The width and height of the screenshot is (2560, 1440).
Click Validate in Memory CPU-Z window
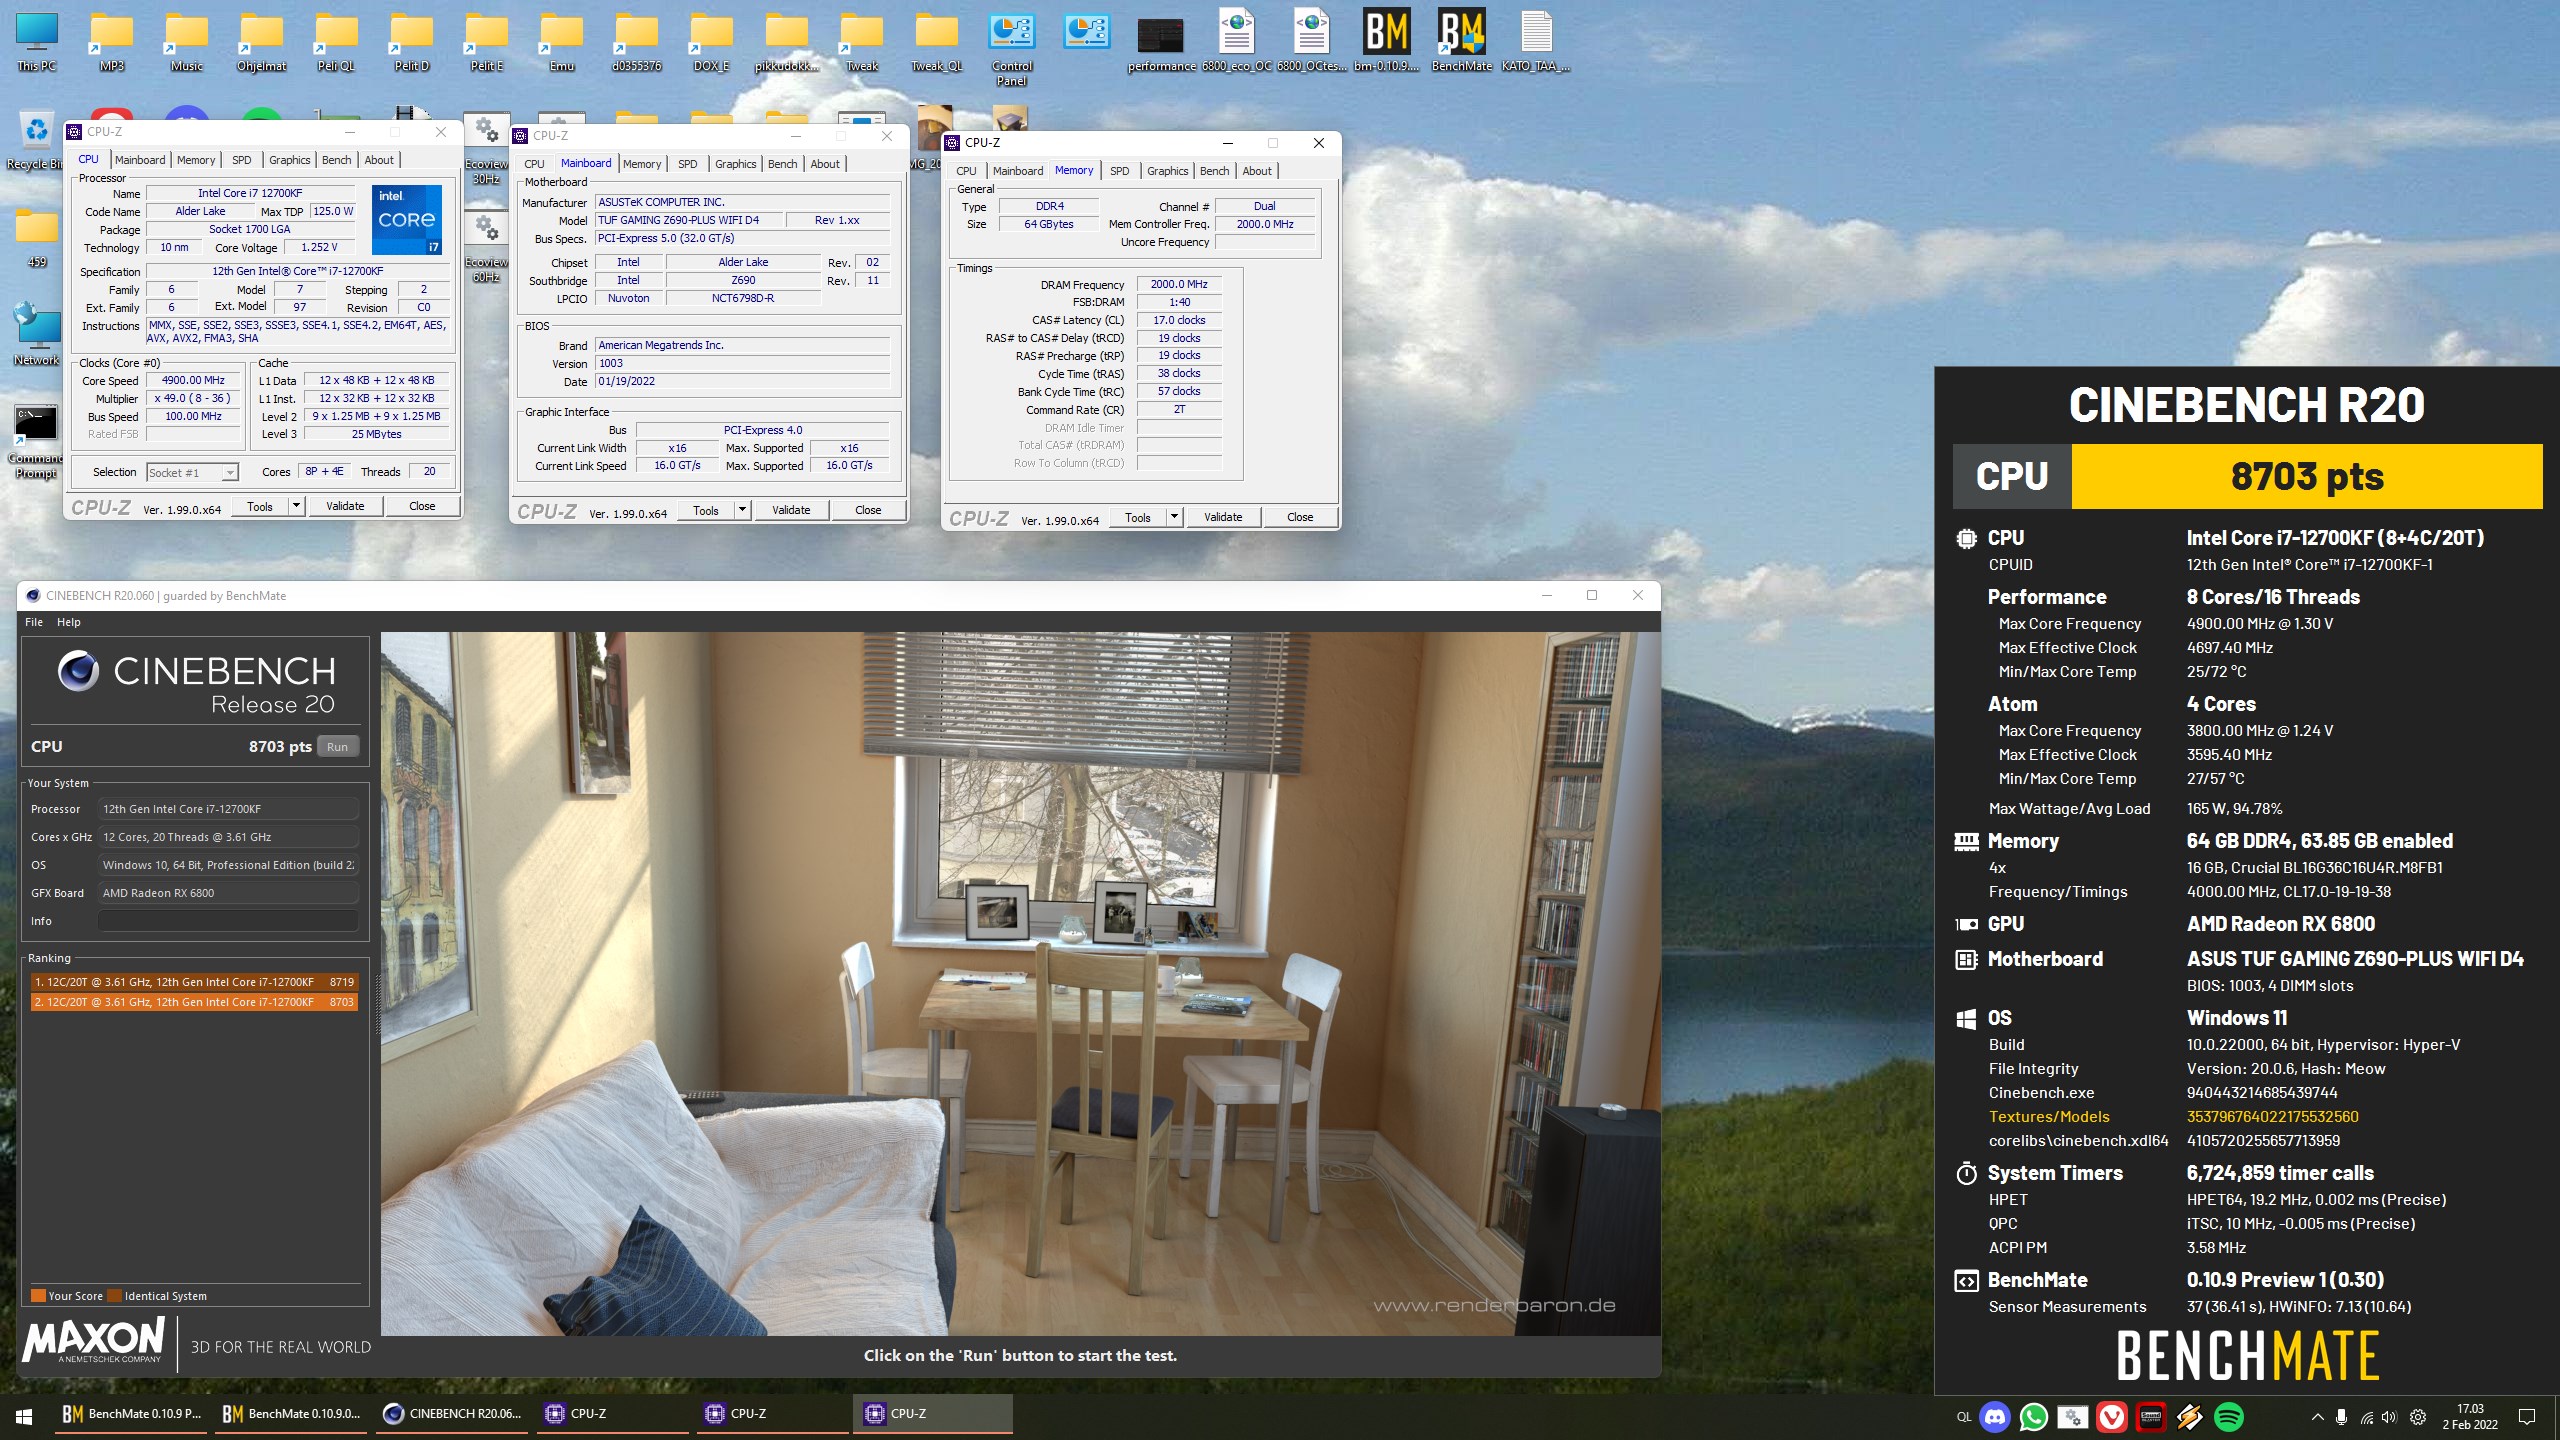pos(1223,517)
